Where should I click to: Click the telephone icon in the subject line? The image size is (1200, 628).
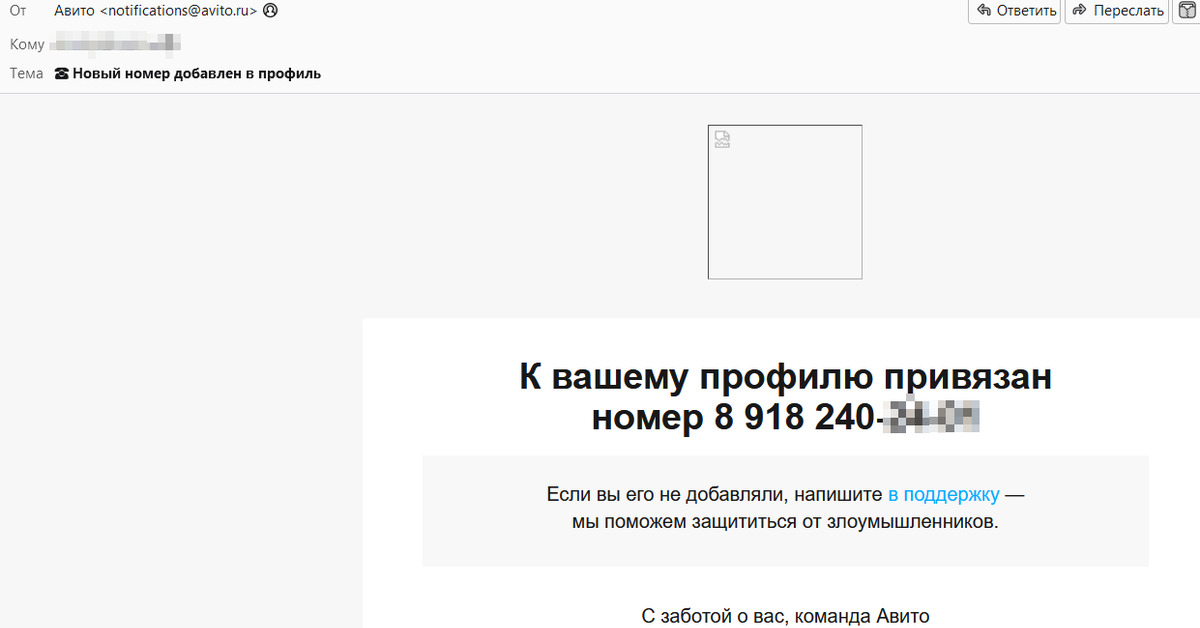[x=62, y=73]
